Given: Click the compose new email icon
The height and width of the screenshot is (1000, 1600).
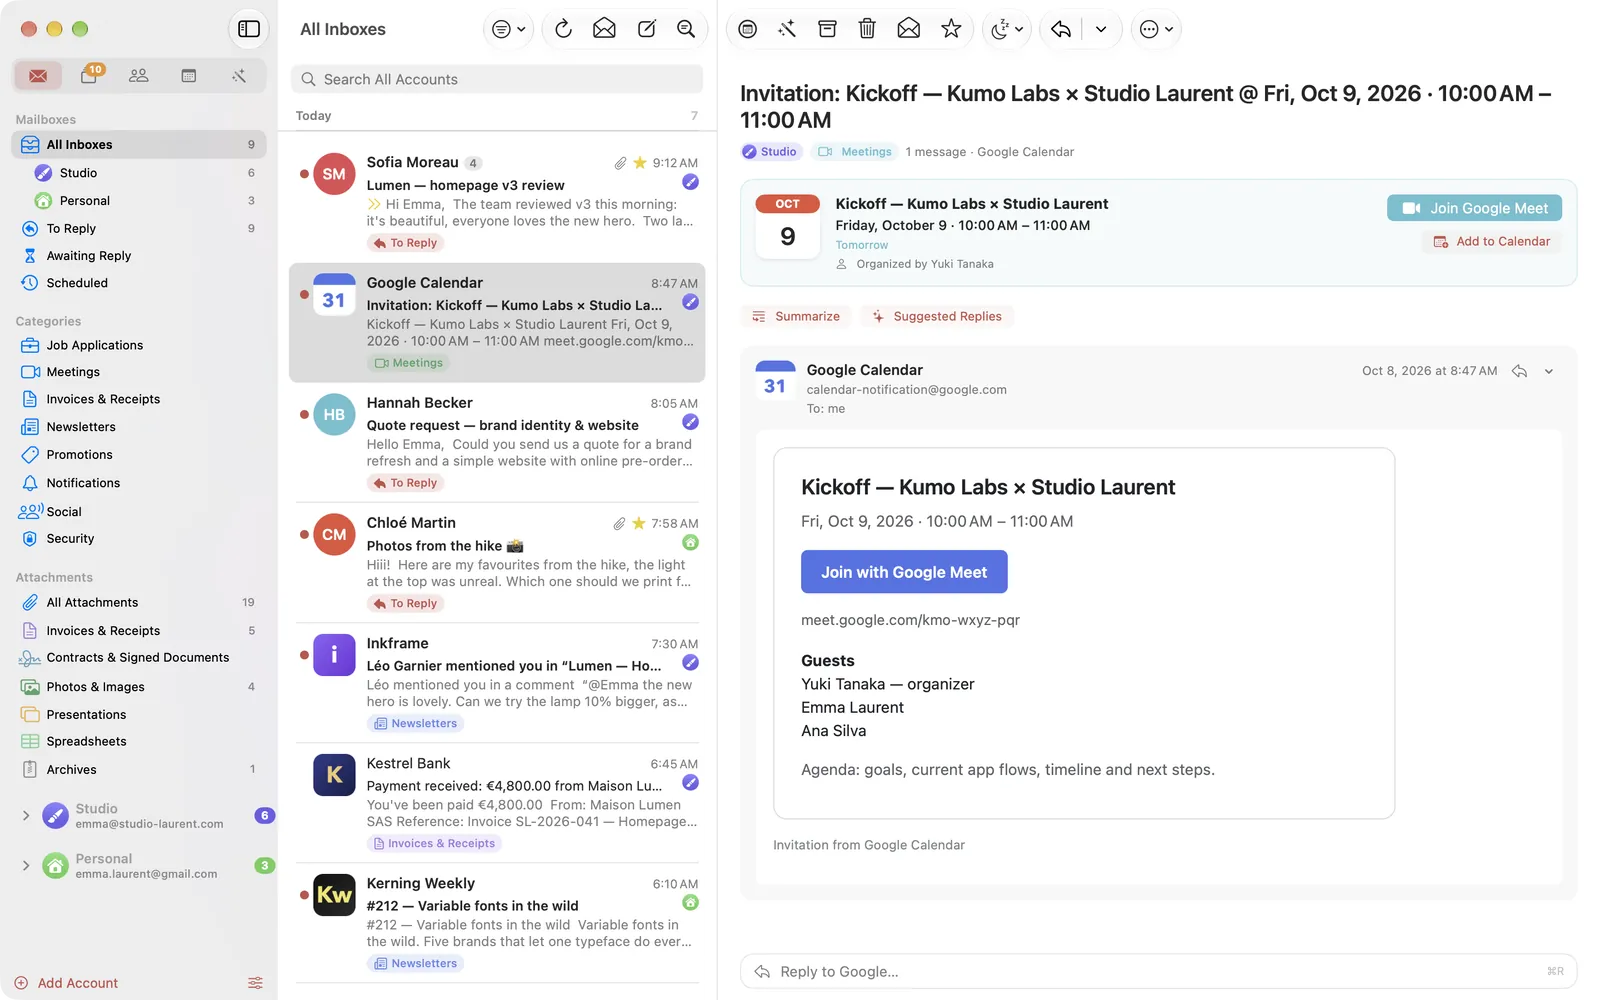Looking at the screenshot, I should click(647, 29).
